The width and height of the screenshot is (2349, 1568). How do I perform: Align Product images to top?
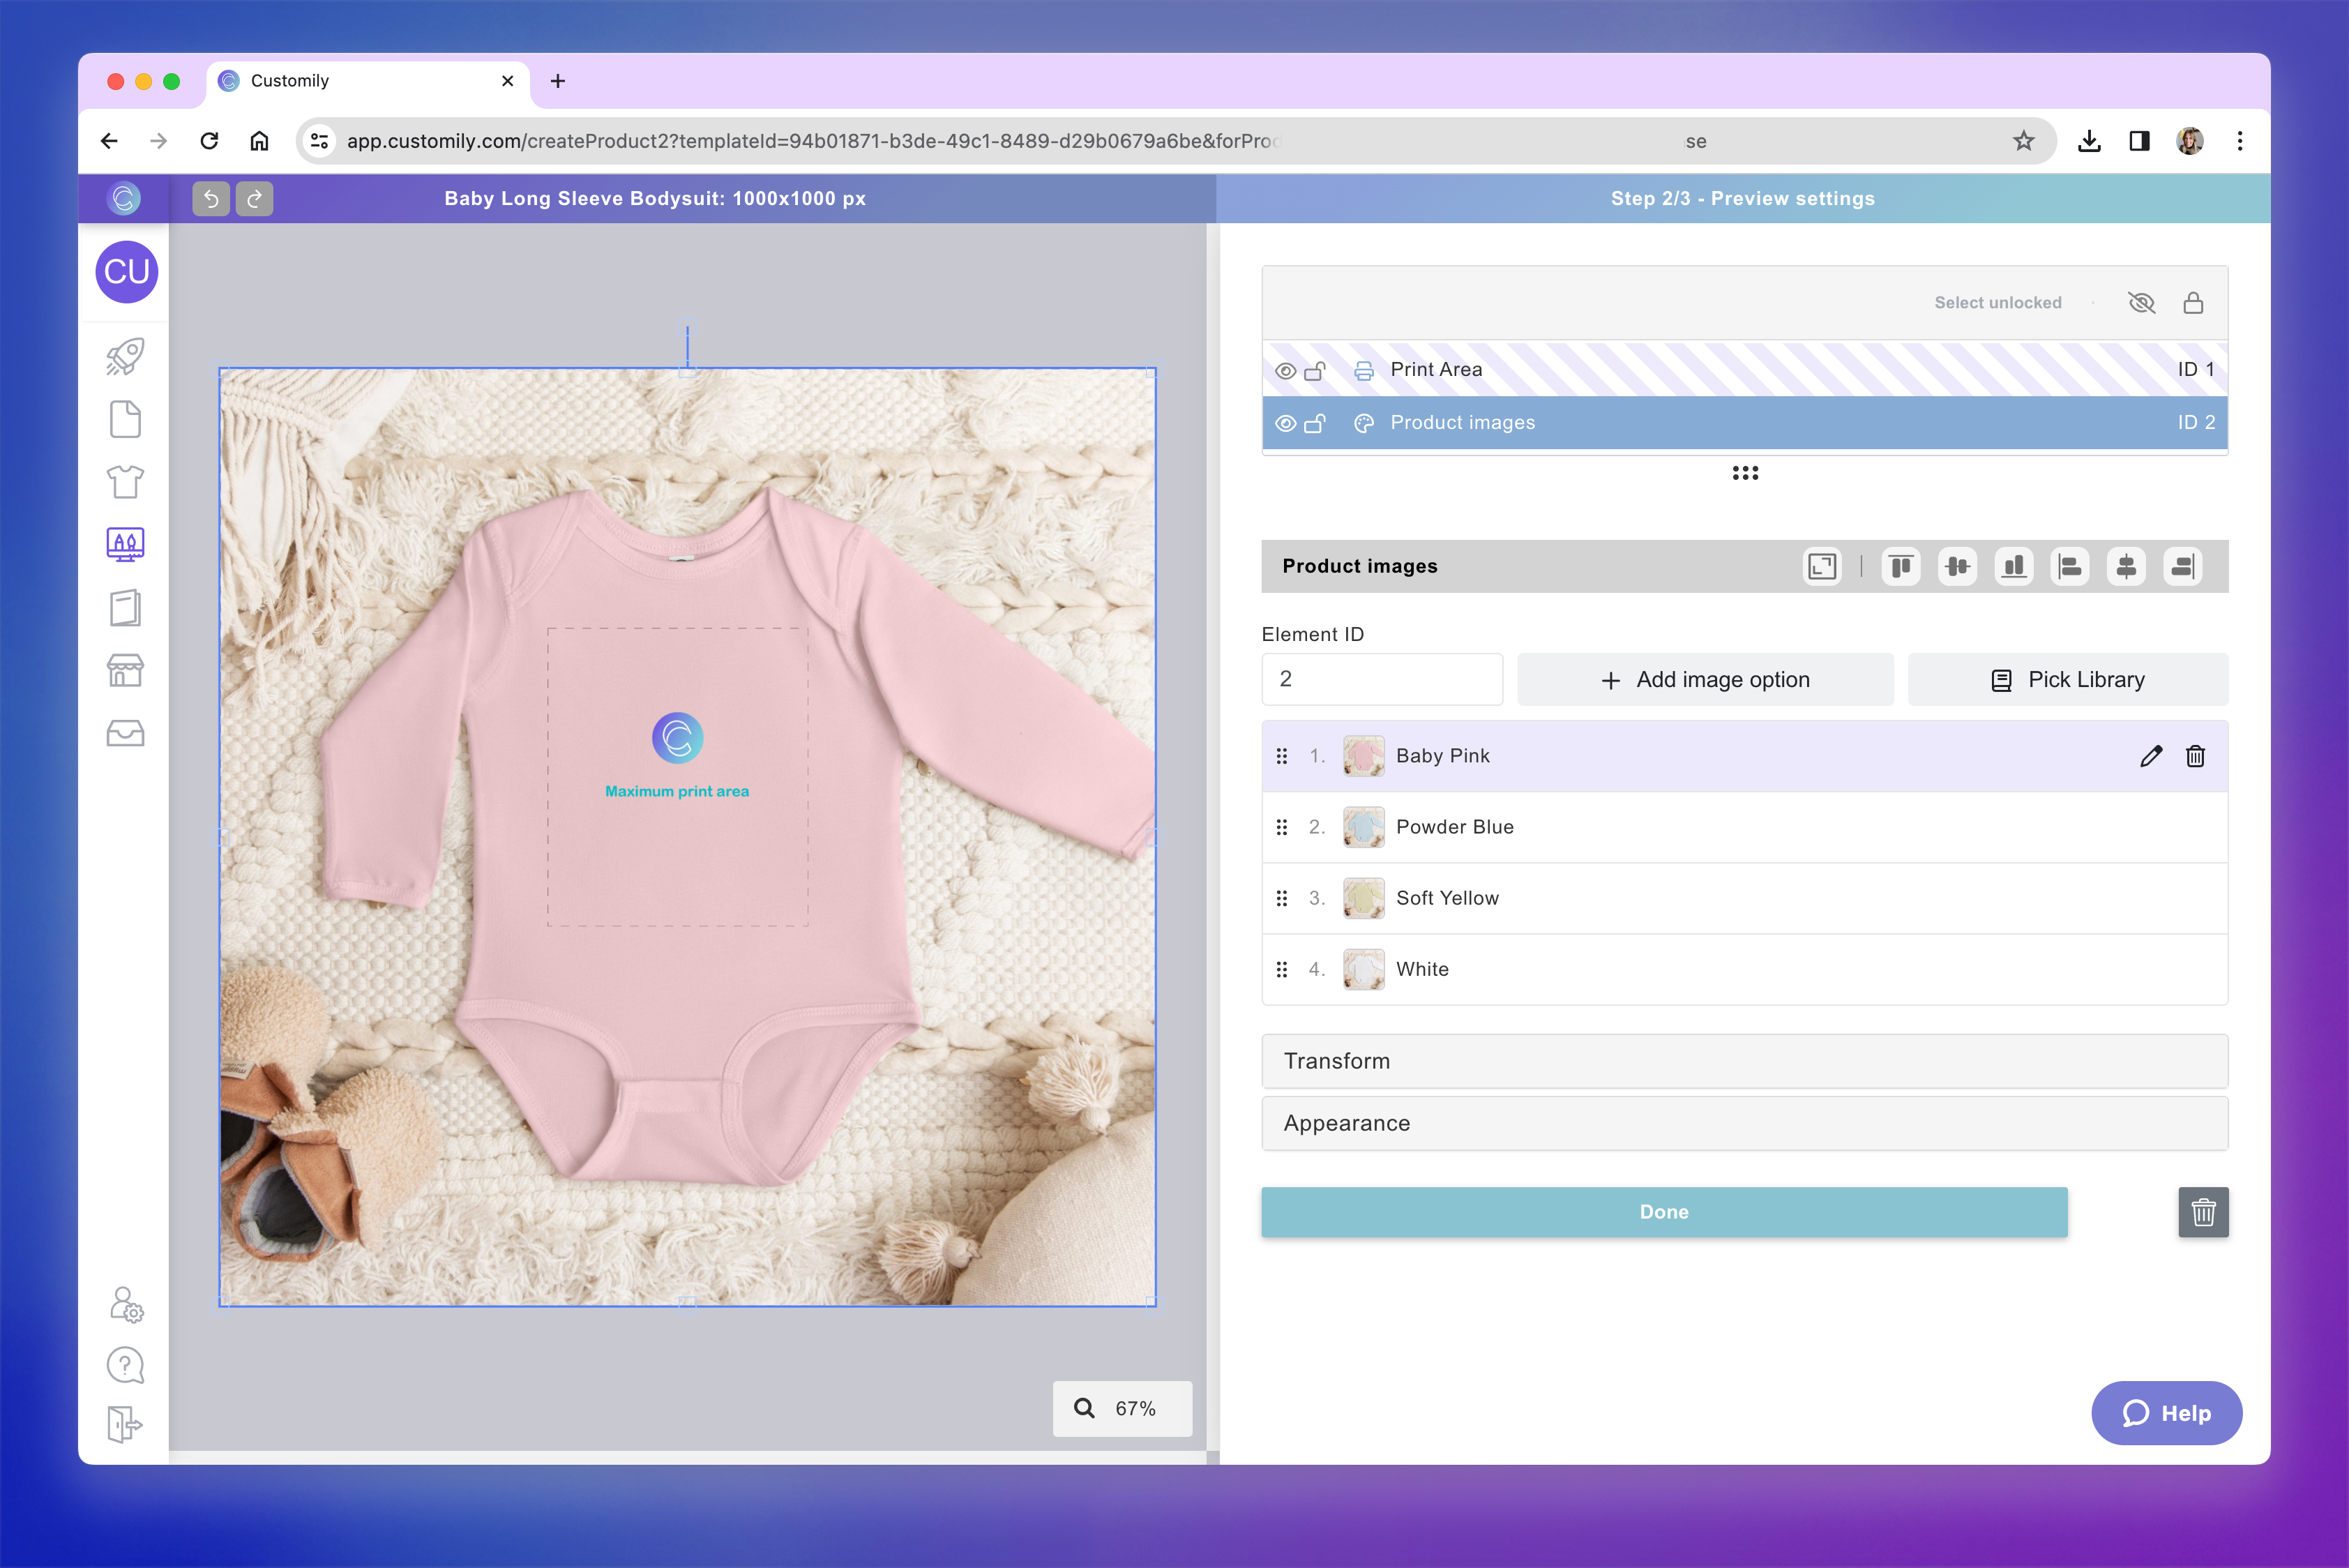click(x=1900, y=566)
